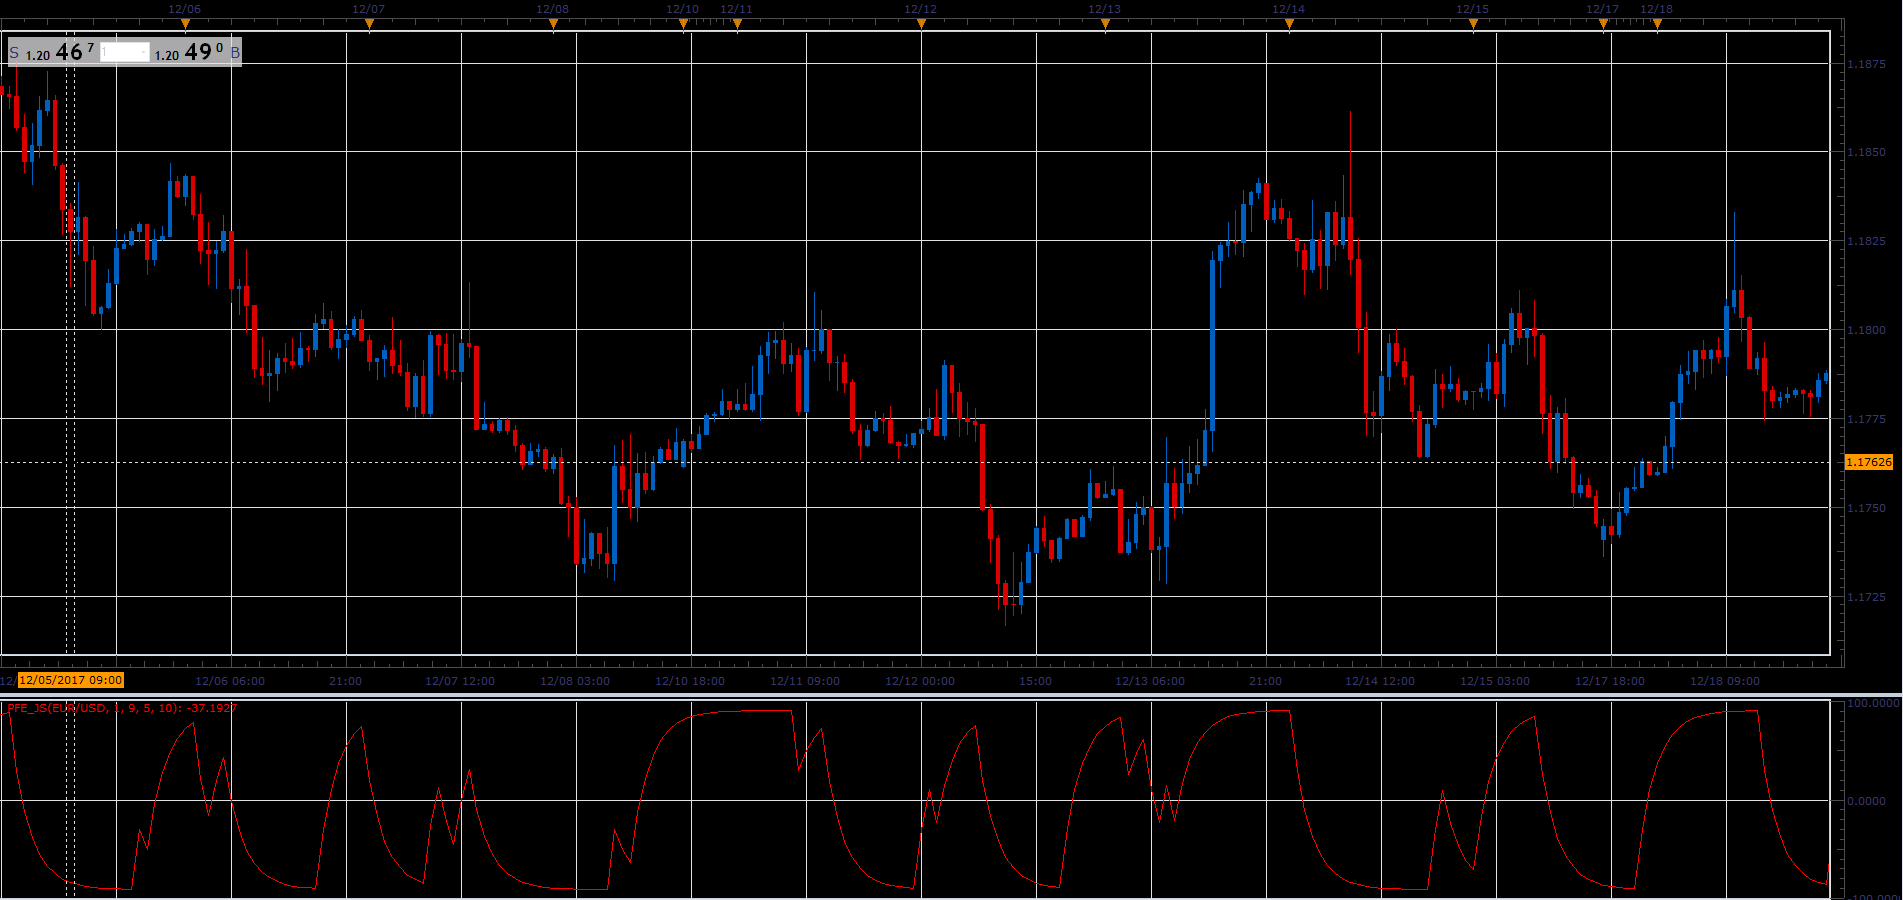Screen dimensions: 1903x900
Task: Click the 100.0000 indicator scale label
Action: point(1872,704)
